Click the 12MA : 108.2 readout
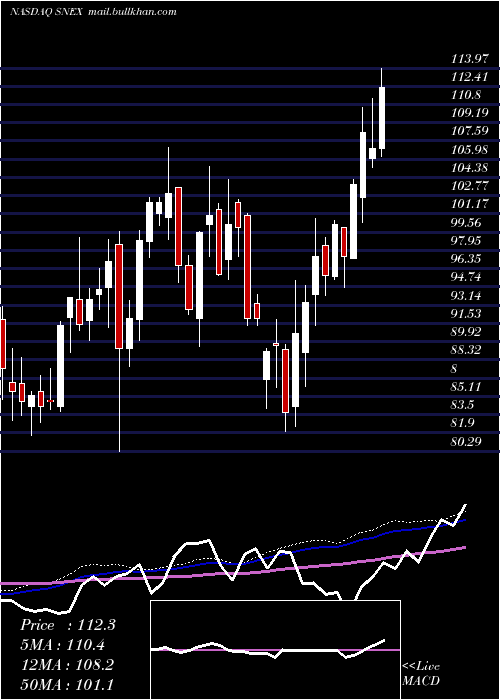 point(67,664)
